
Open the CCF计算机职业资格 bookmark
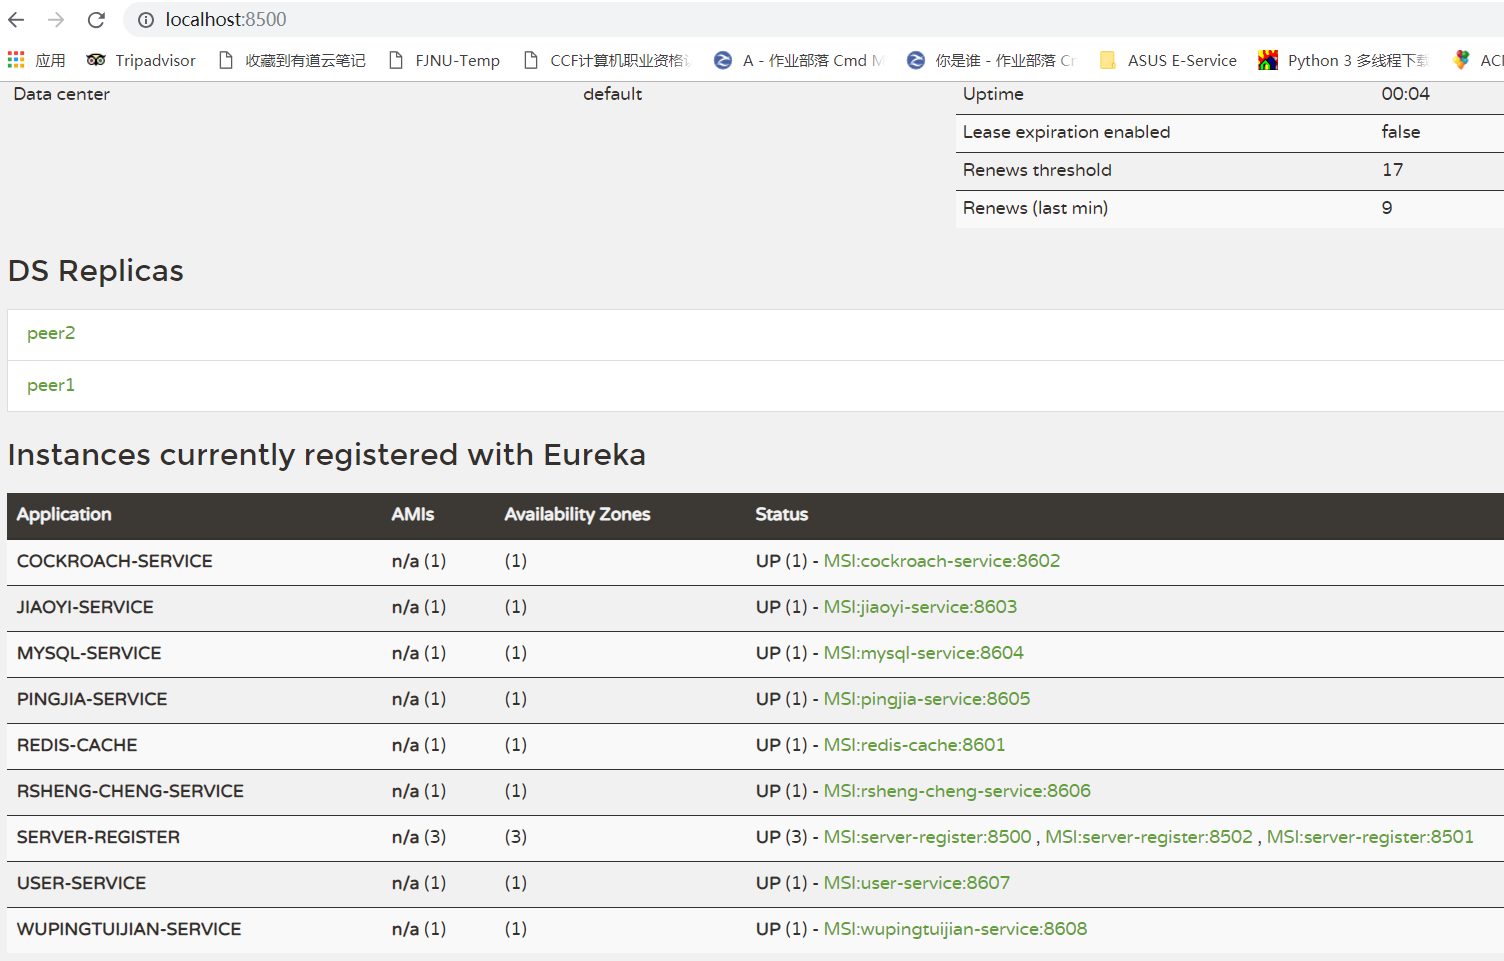pos(607,61)
